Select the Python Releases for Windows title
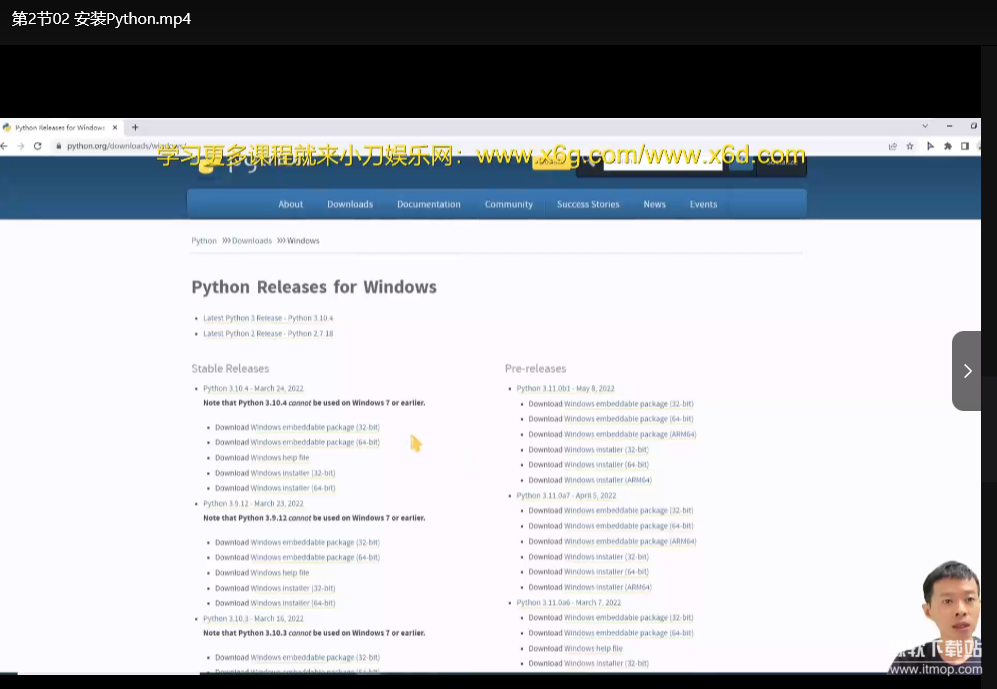 tap(314, 287)
